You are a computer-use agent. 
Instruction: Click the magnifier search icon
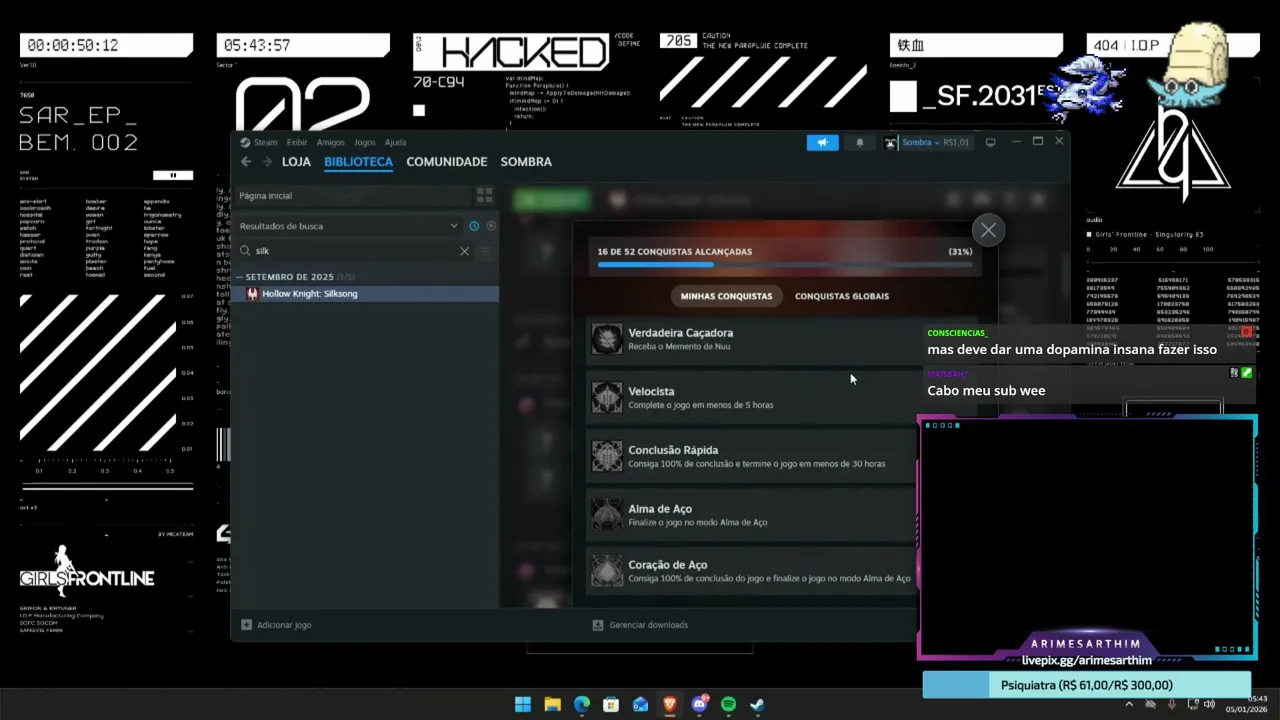[245, 251]
